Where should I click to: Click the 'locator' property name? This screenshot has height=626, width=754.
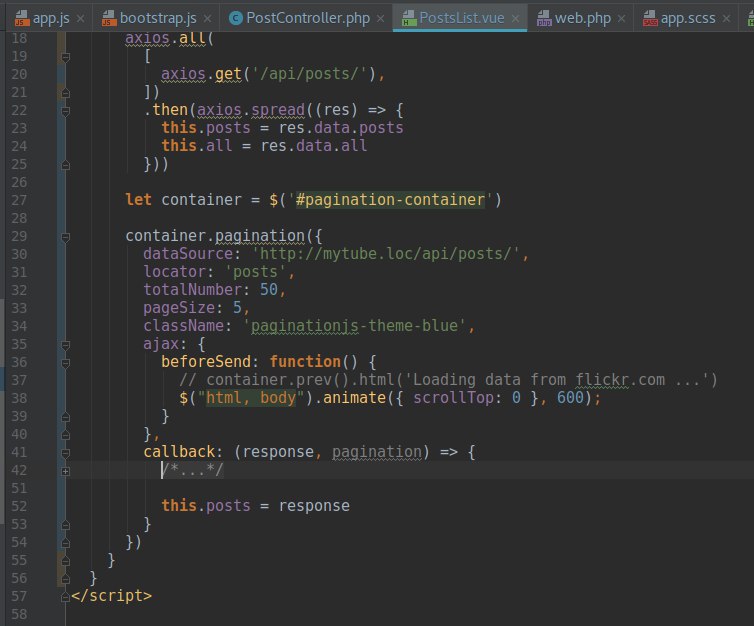pyautogui.click(x=175, y=272)
